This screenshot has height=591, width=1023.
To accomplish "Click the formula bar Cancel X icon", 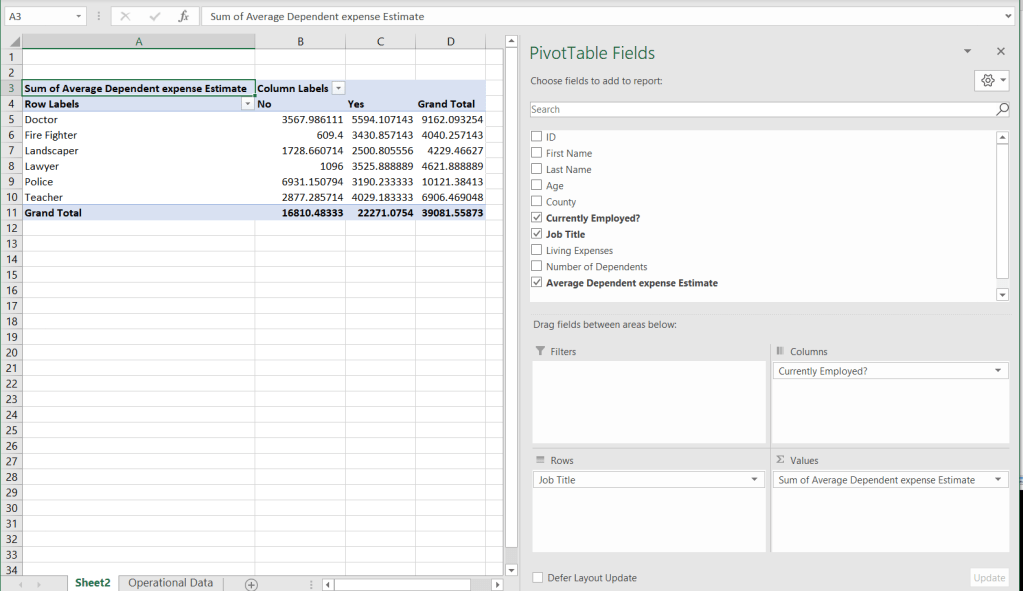I will tap(125, 17).
